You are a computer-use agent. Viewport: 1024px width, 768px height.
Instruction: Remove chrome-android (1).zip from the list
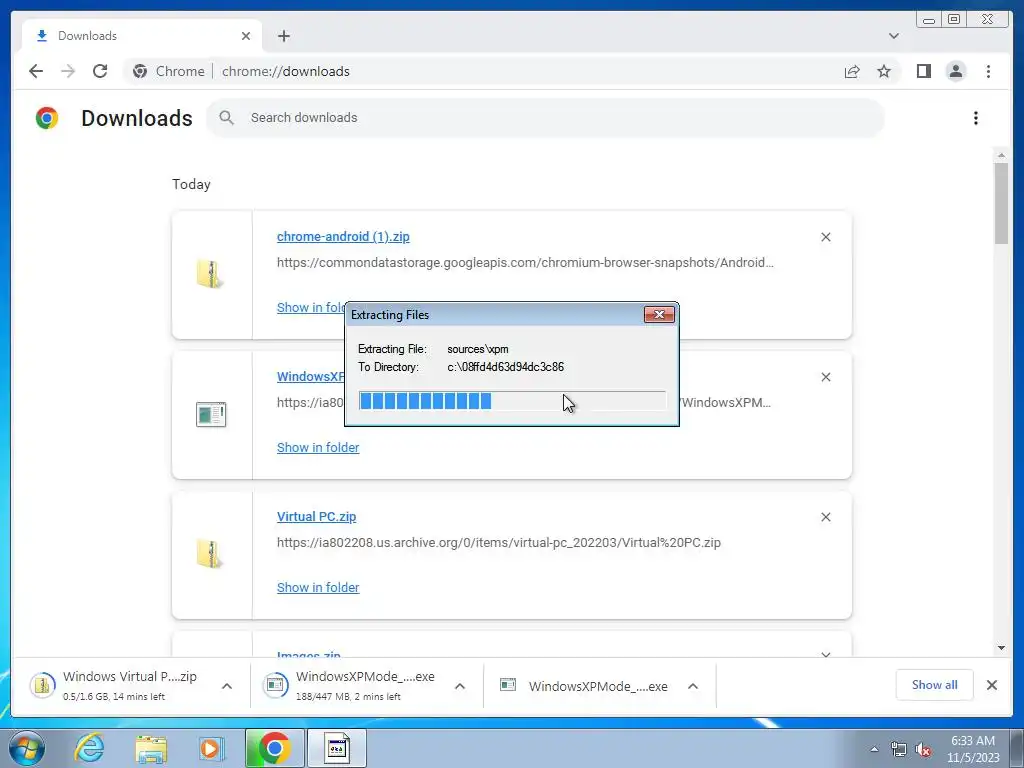pos(825,237)
